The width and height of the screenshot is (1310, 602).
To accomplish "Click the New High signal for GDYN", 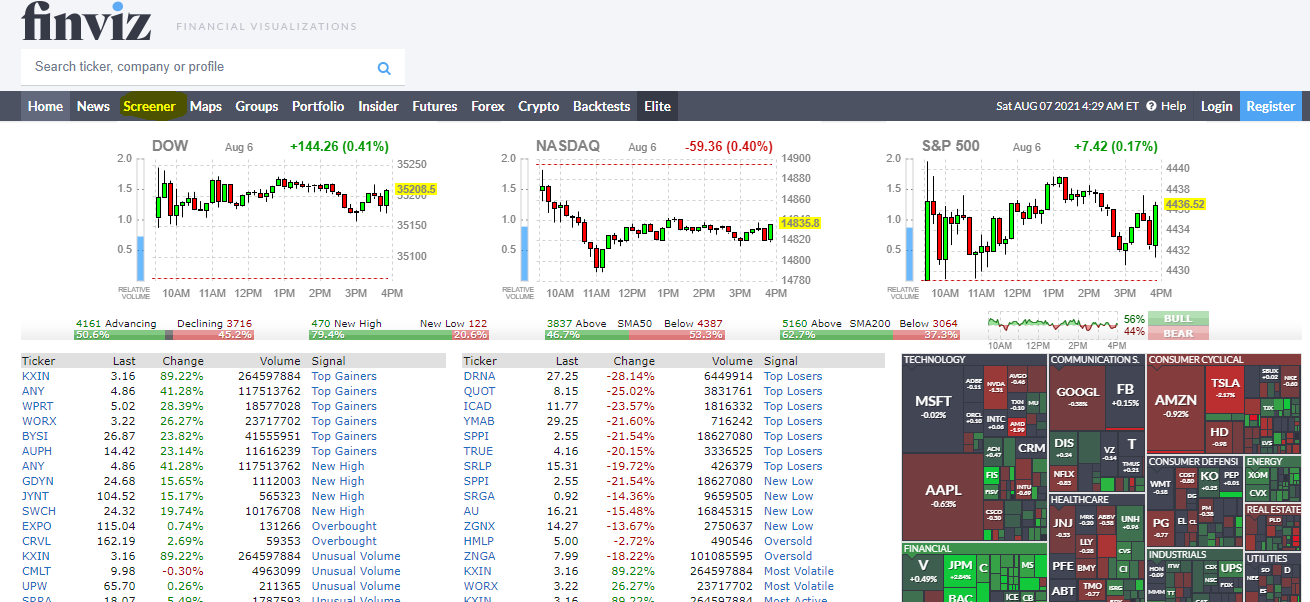I will (x=338, y=481).
